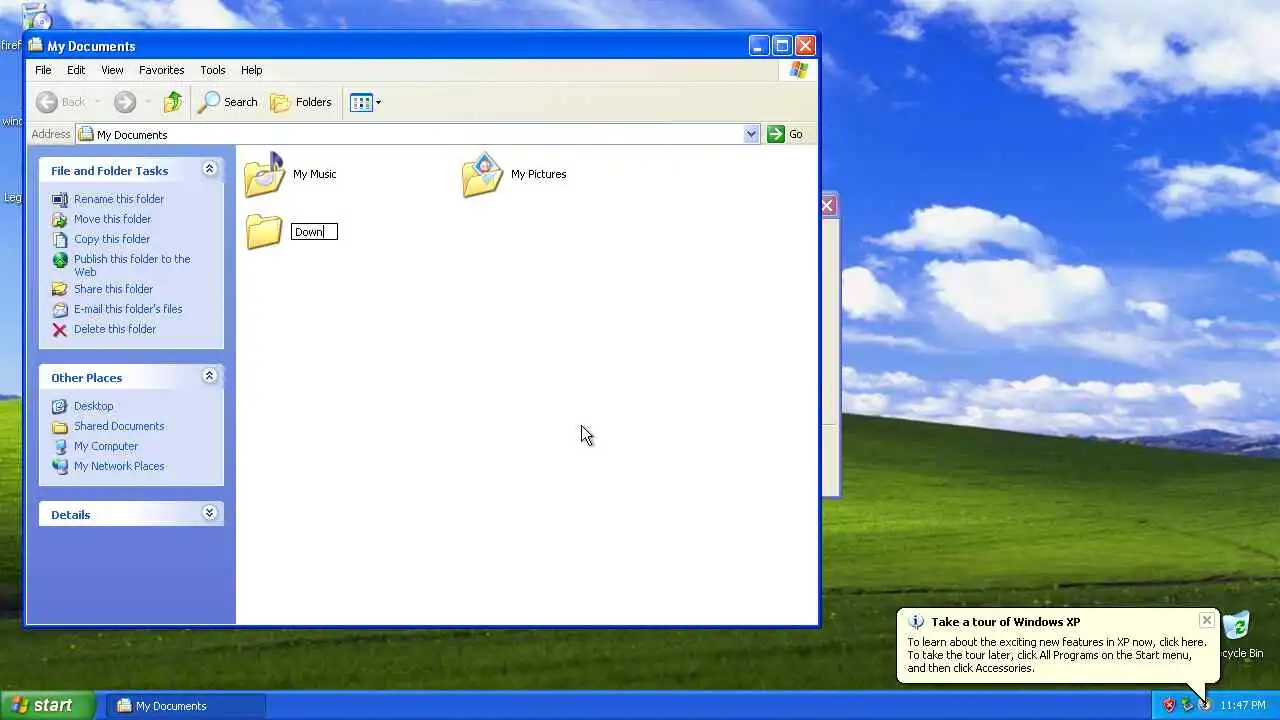Image resolution: width=1280 pixels, height=720 pixels.
Task: Collapse the File and Folder Tasks panel
Action: point(209,169)
